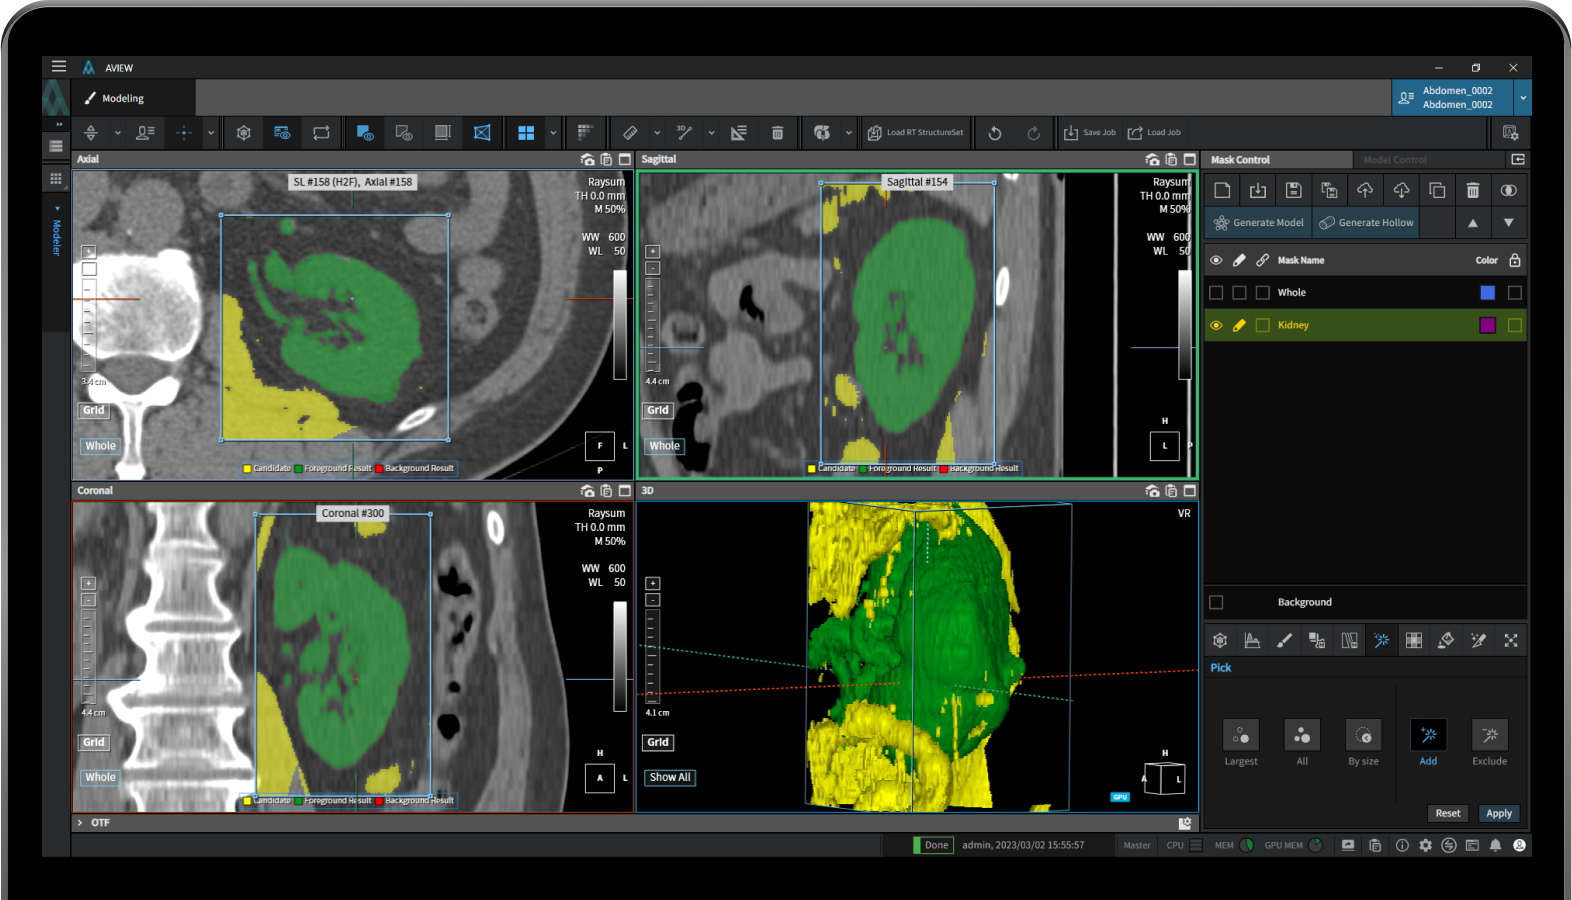Toggle lock checkbox of Whole mask
Viewport: 1572px width, 900px height.
tap(1515, 292)
